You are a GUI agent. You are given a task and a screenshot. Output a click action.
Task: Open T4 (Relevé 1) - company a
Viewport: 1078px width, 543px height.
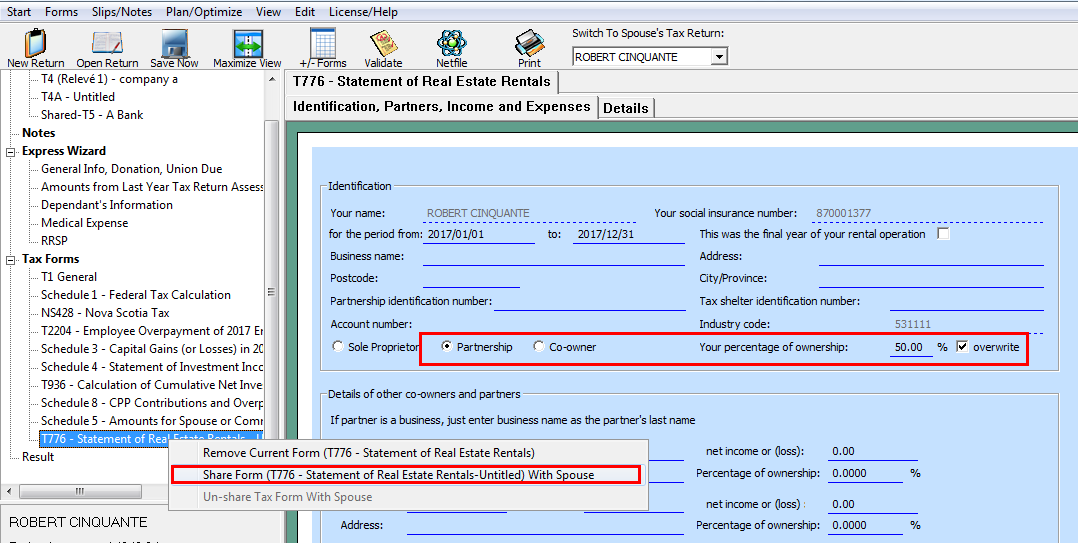(109, 79)
